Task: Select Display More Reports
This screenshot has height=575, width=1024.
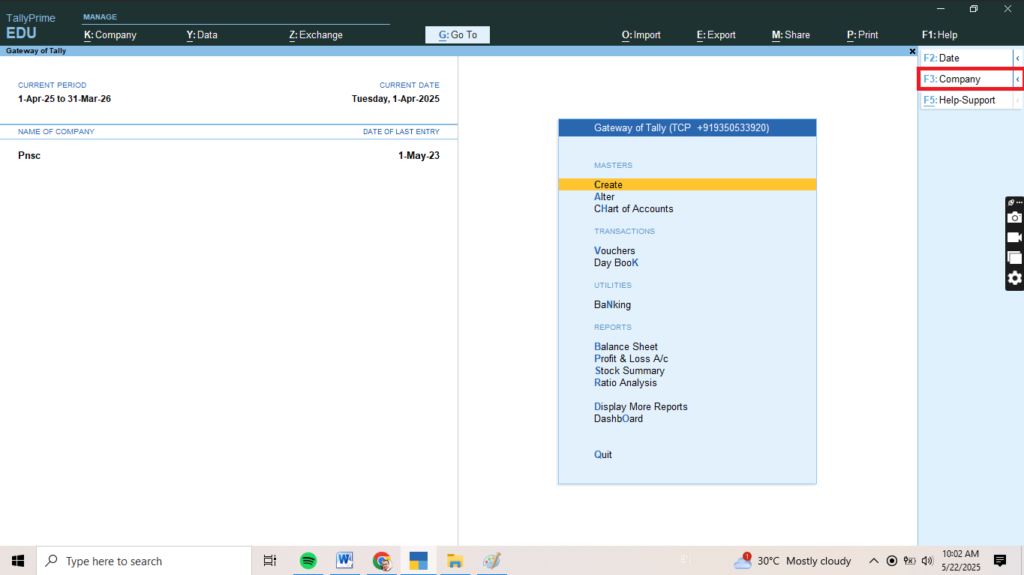Action: (641, 406)
